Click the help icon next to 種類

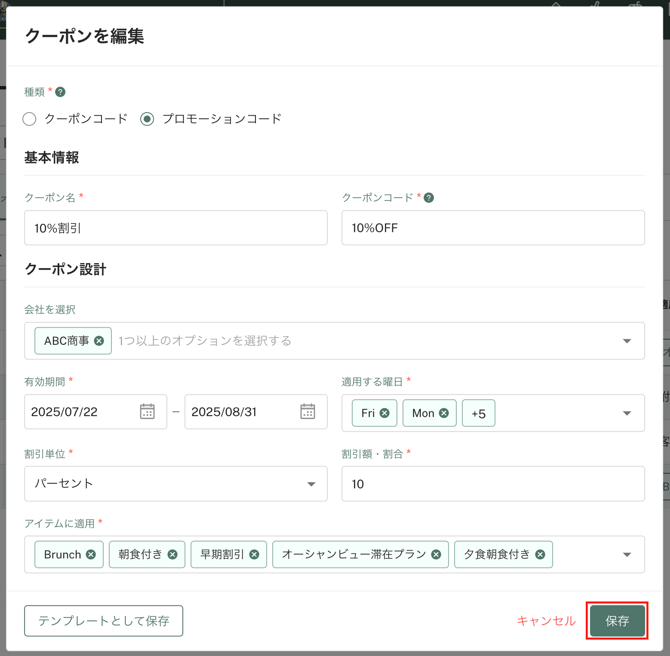(x=60, y=92)
